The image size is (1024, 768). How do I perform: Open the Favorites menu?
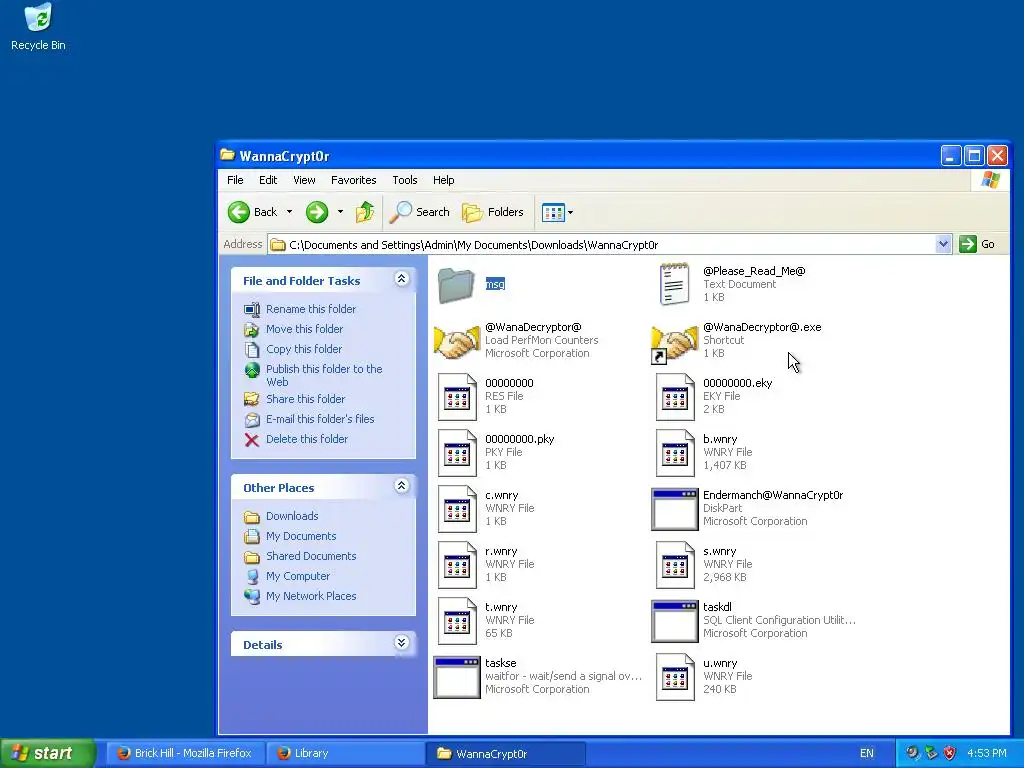[x=353, y=180]
